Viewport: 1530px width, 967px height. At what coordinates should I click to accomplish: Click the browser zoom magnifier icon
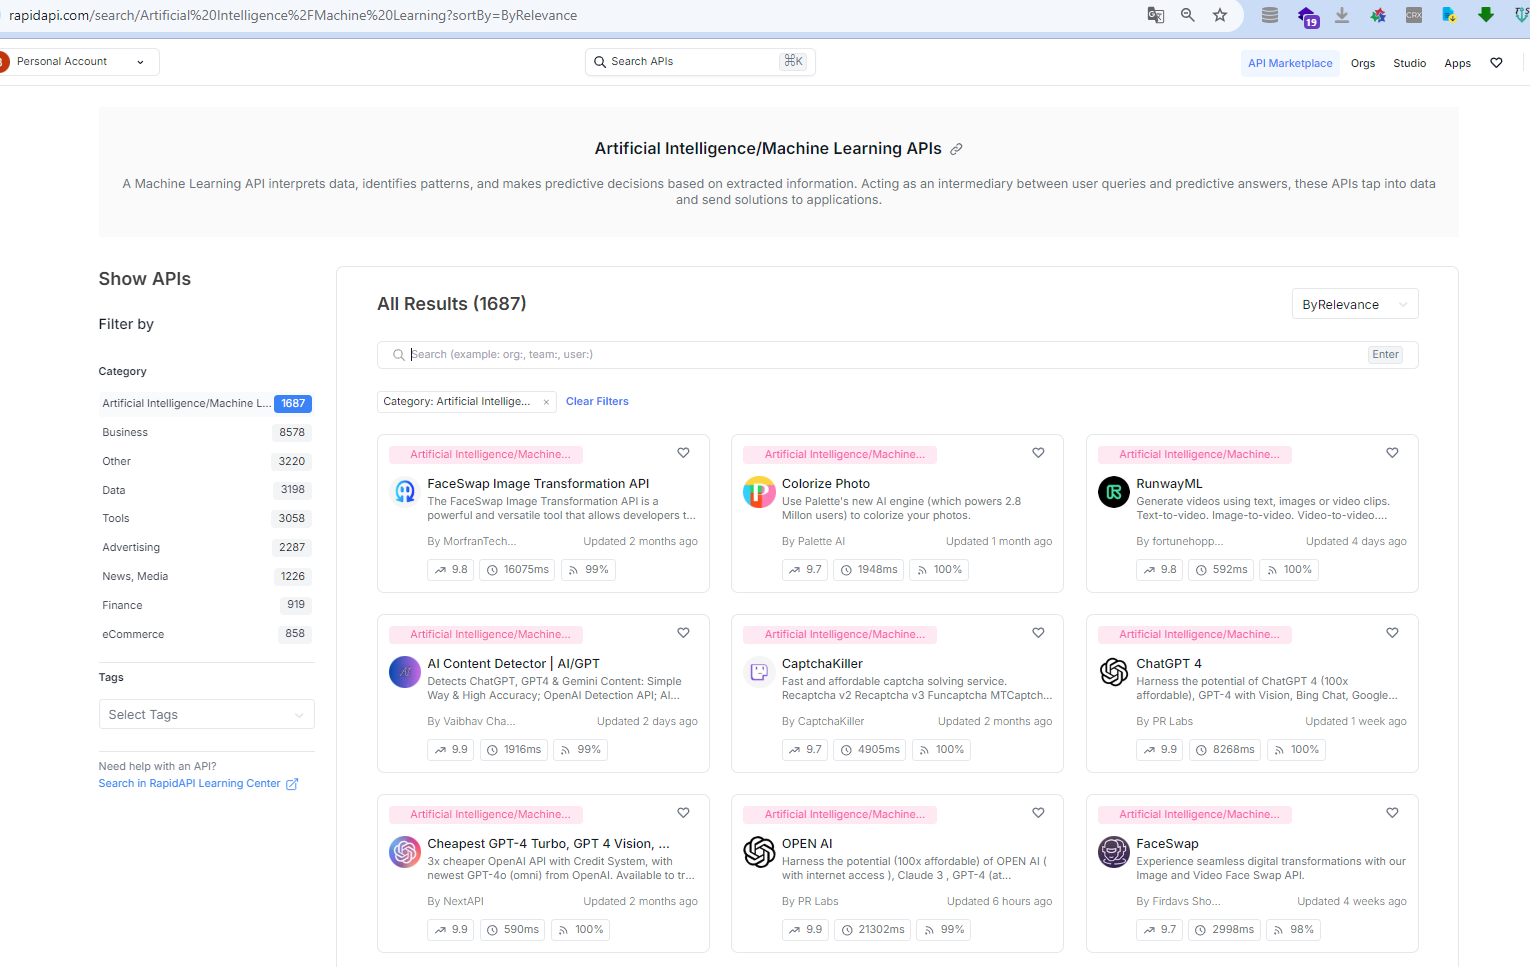[1188, 15]
